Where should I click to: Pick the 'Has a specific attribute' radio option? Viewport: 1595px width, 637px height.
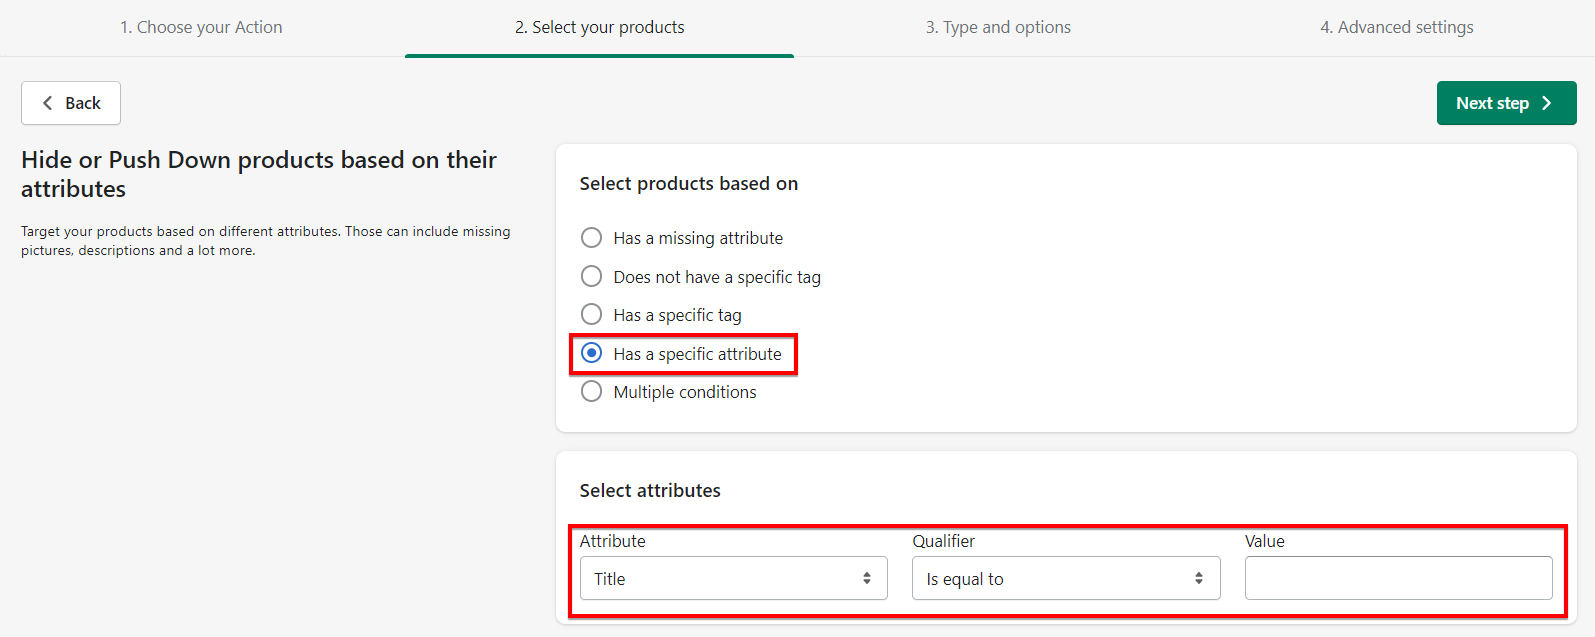[592, 353]
